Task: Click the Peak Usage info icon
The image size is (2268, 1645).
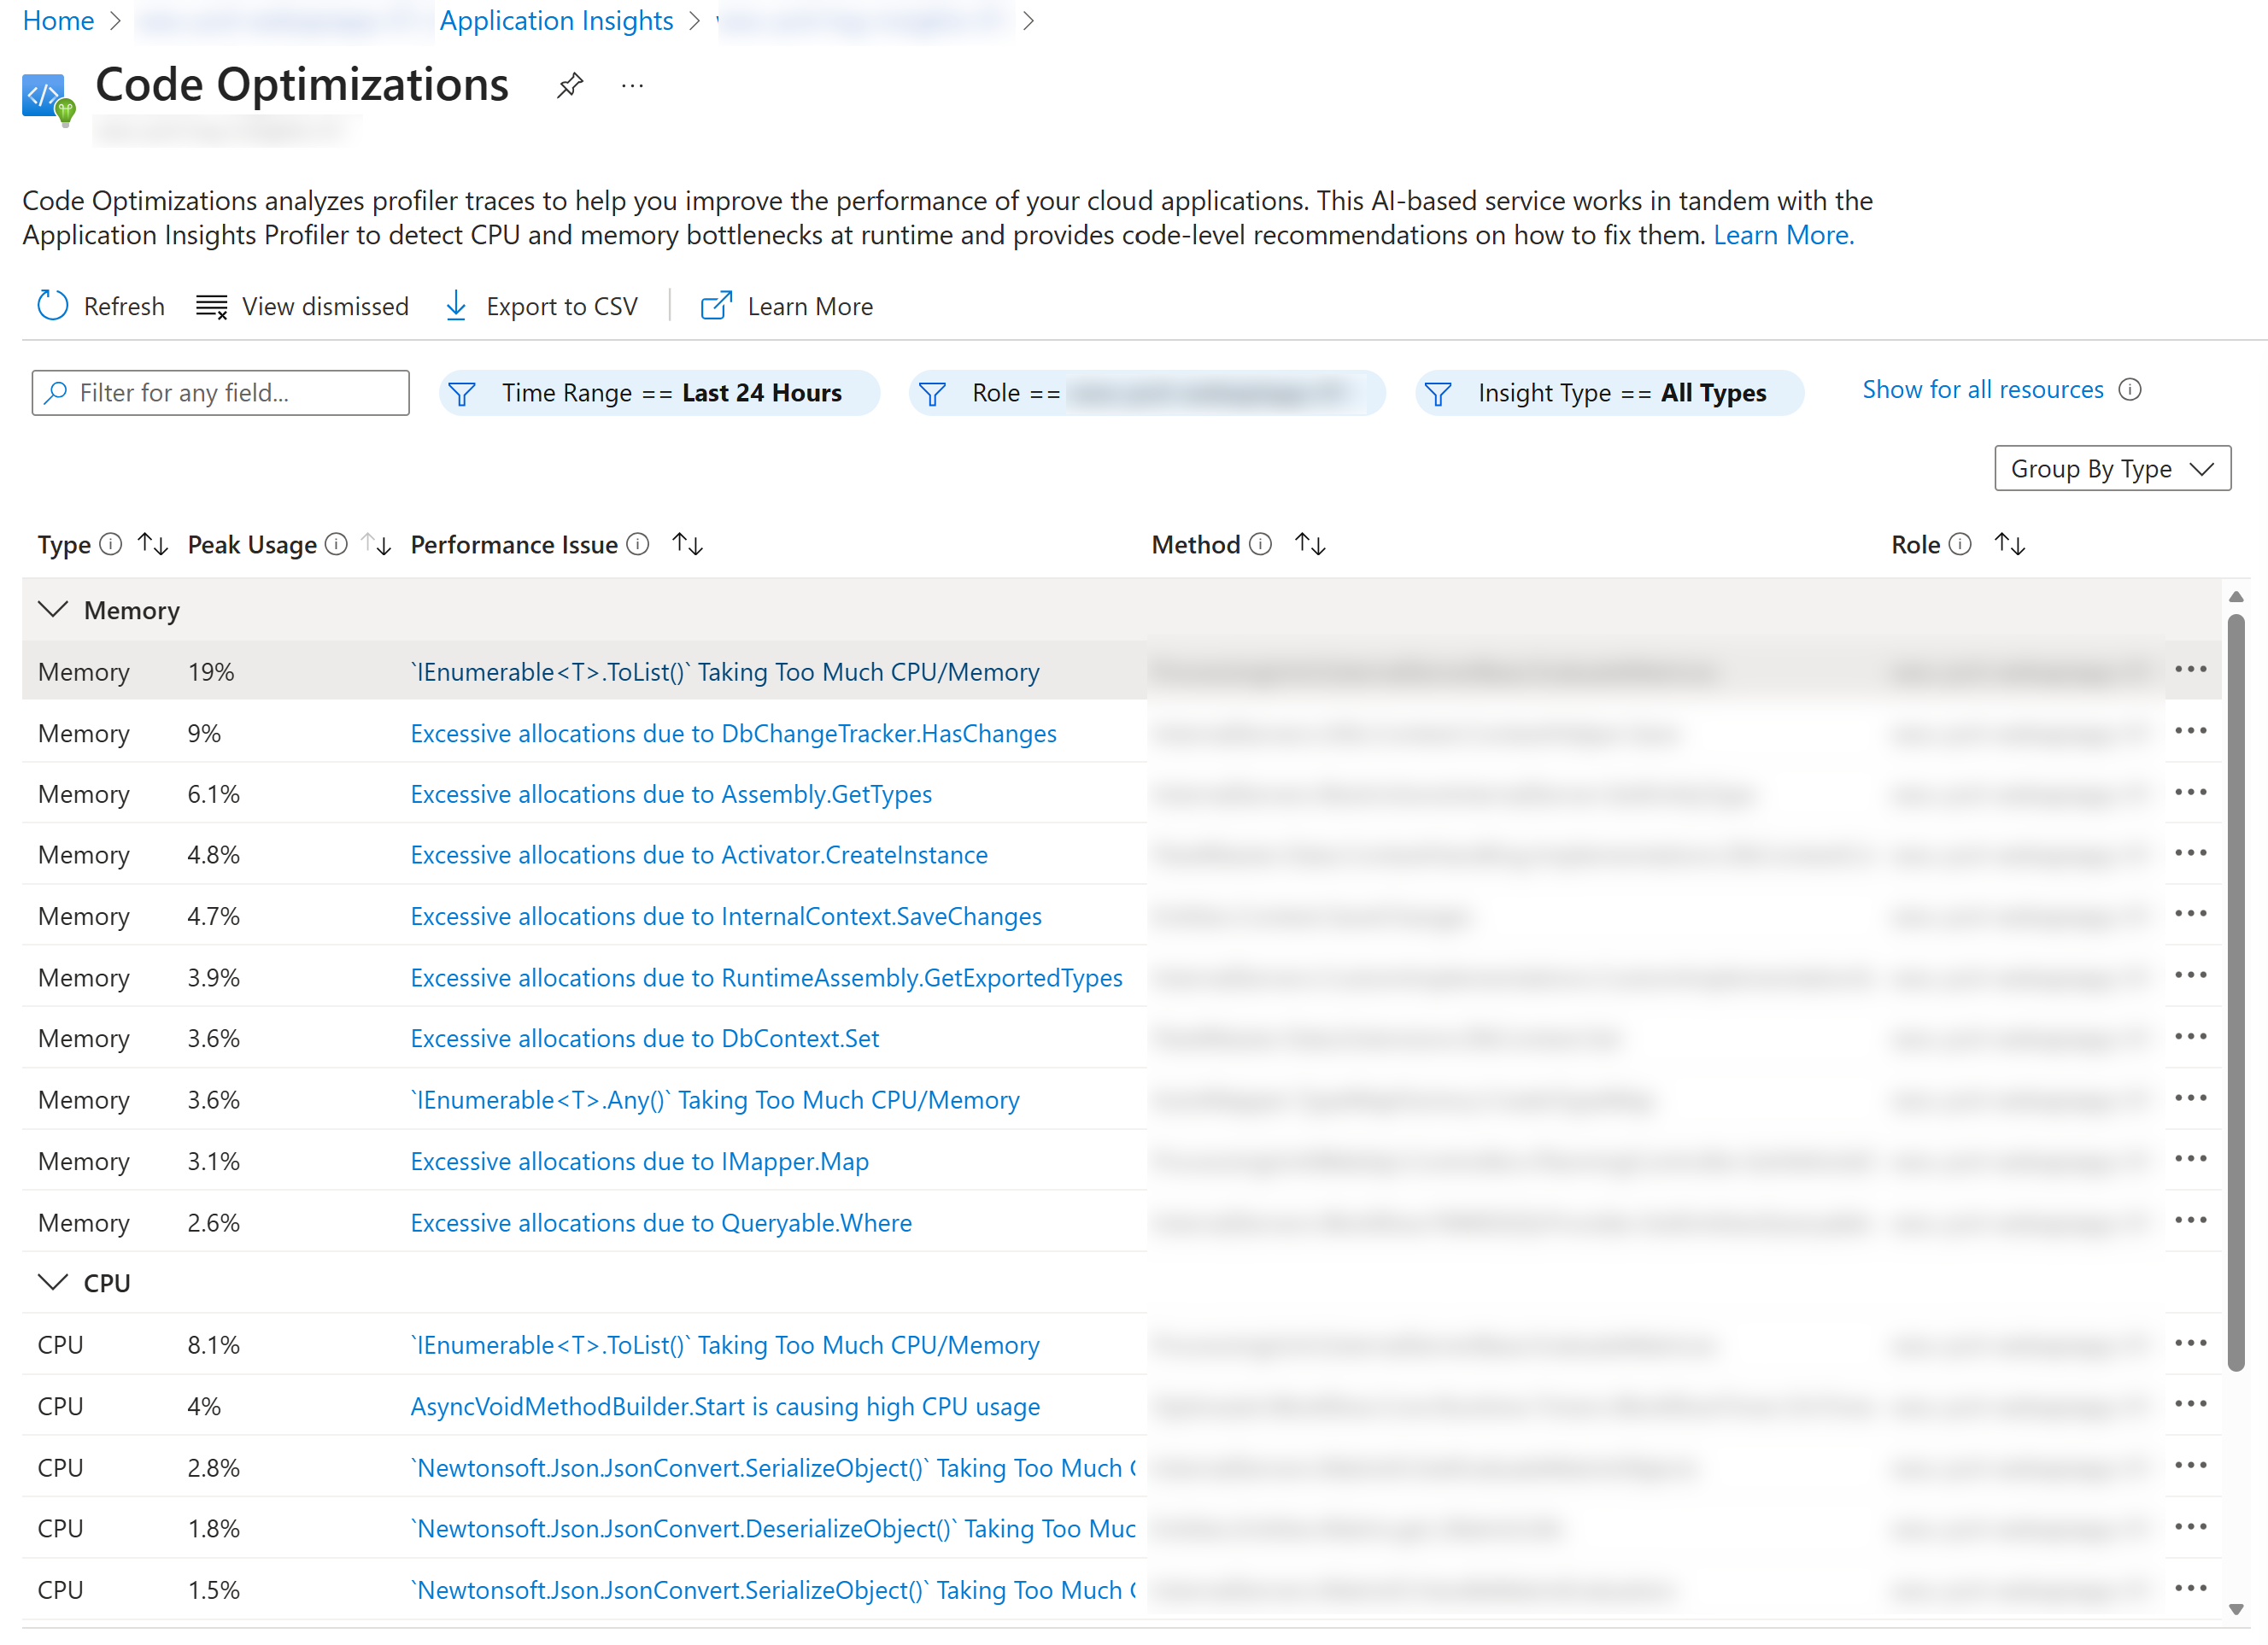Action: click(x=337, y=544)
